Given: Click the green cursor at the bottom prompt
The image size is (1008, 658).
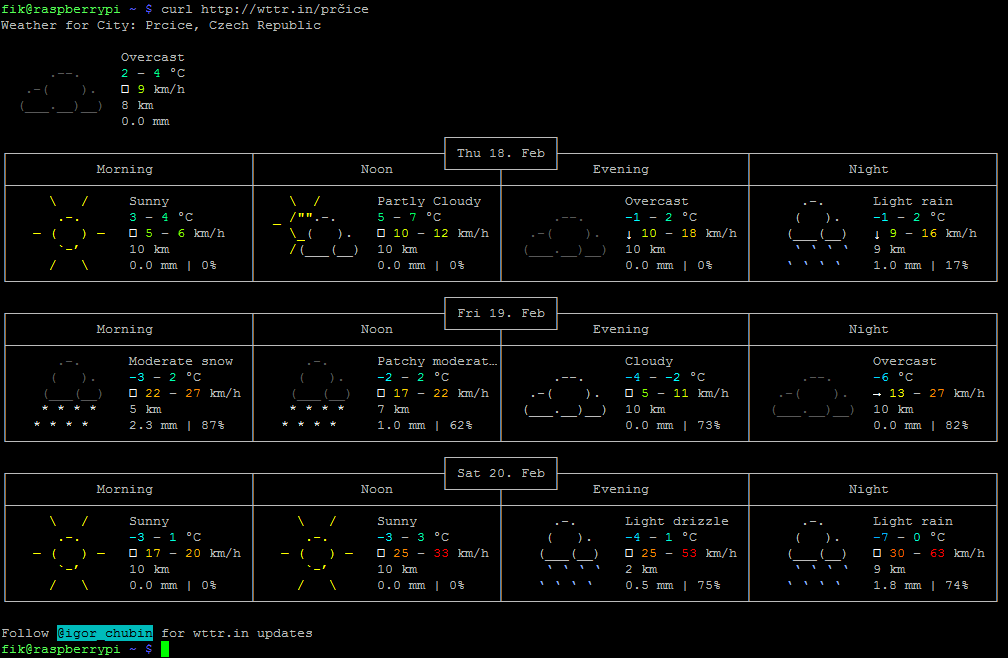Looking at the screenshot, I should (x=165, y=649).
